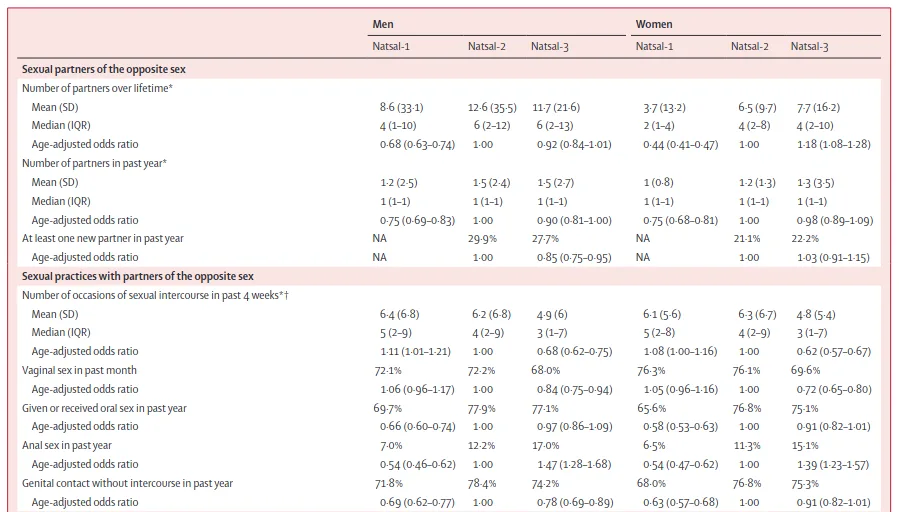Click the percentage "27·7%"

(x=545, y=239)
